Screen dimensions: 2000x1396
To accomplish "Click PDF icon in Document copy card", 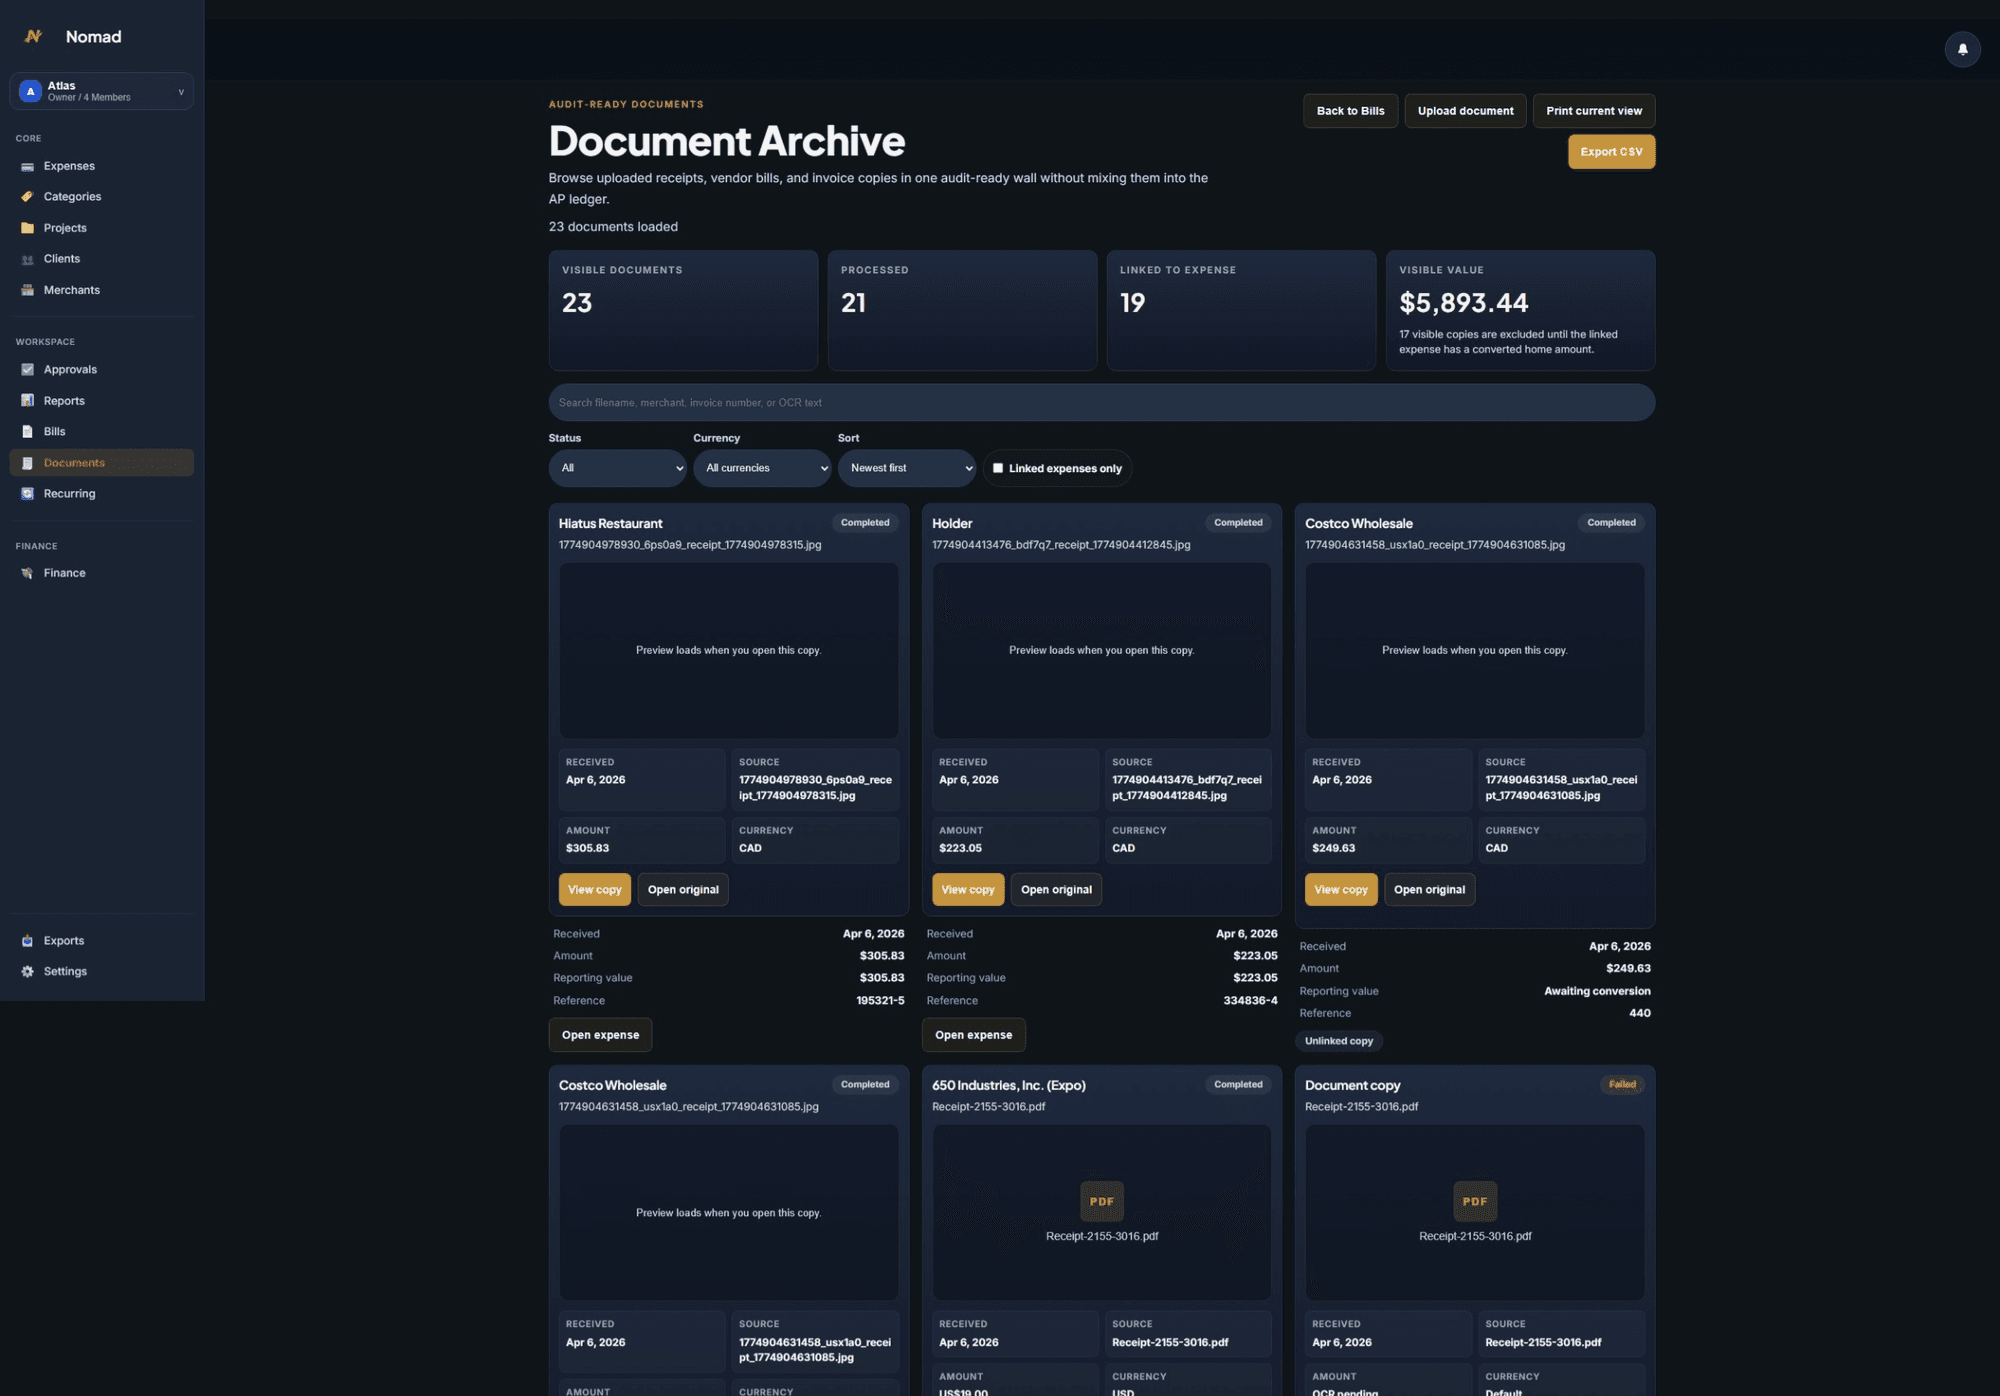I will (1474, 1201).
